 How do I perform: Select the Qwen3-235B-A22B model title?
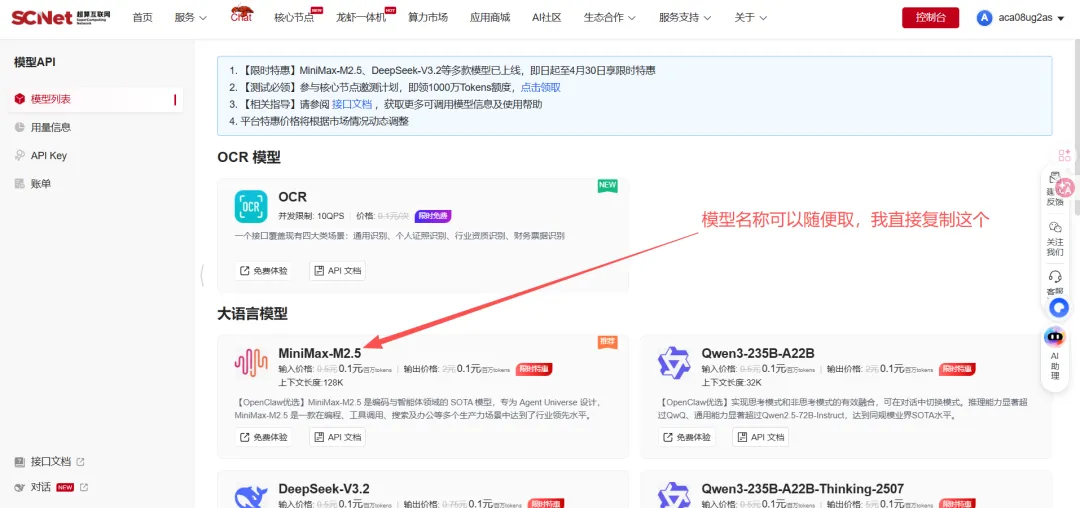click(758, 353)
